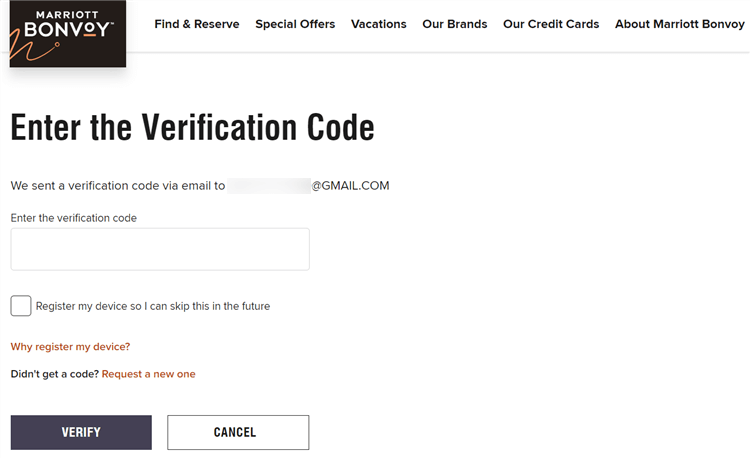Open the Special Offers menu
The height and width of the screenshot is (458, 750).
(x=295, y=24)
